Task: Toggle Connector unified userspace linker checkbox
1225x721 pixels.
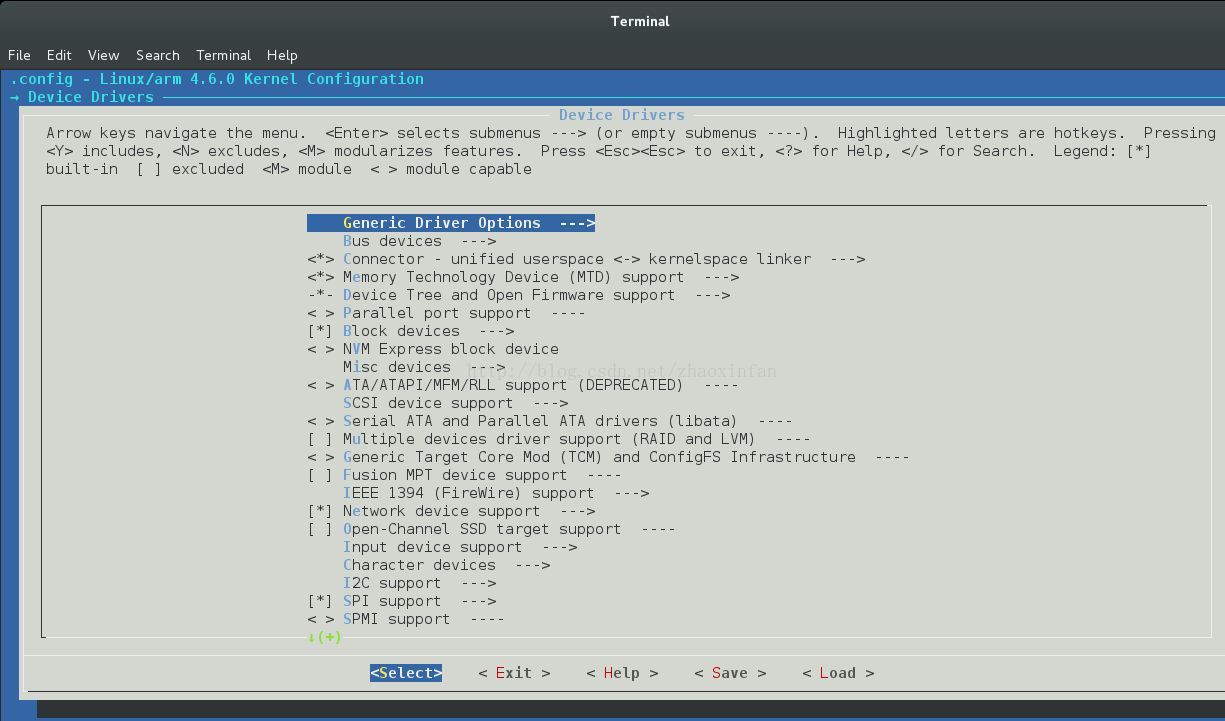Action: click(321, 259)
